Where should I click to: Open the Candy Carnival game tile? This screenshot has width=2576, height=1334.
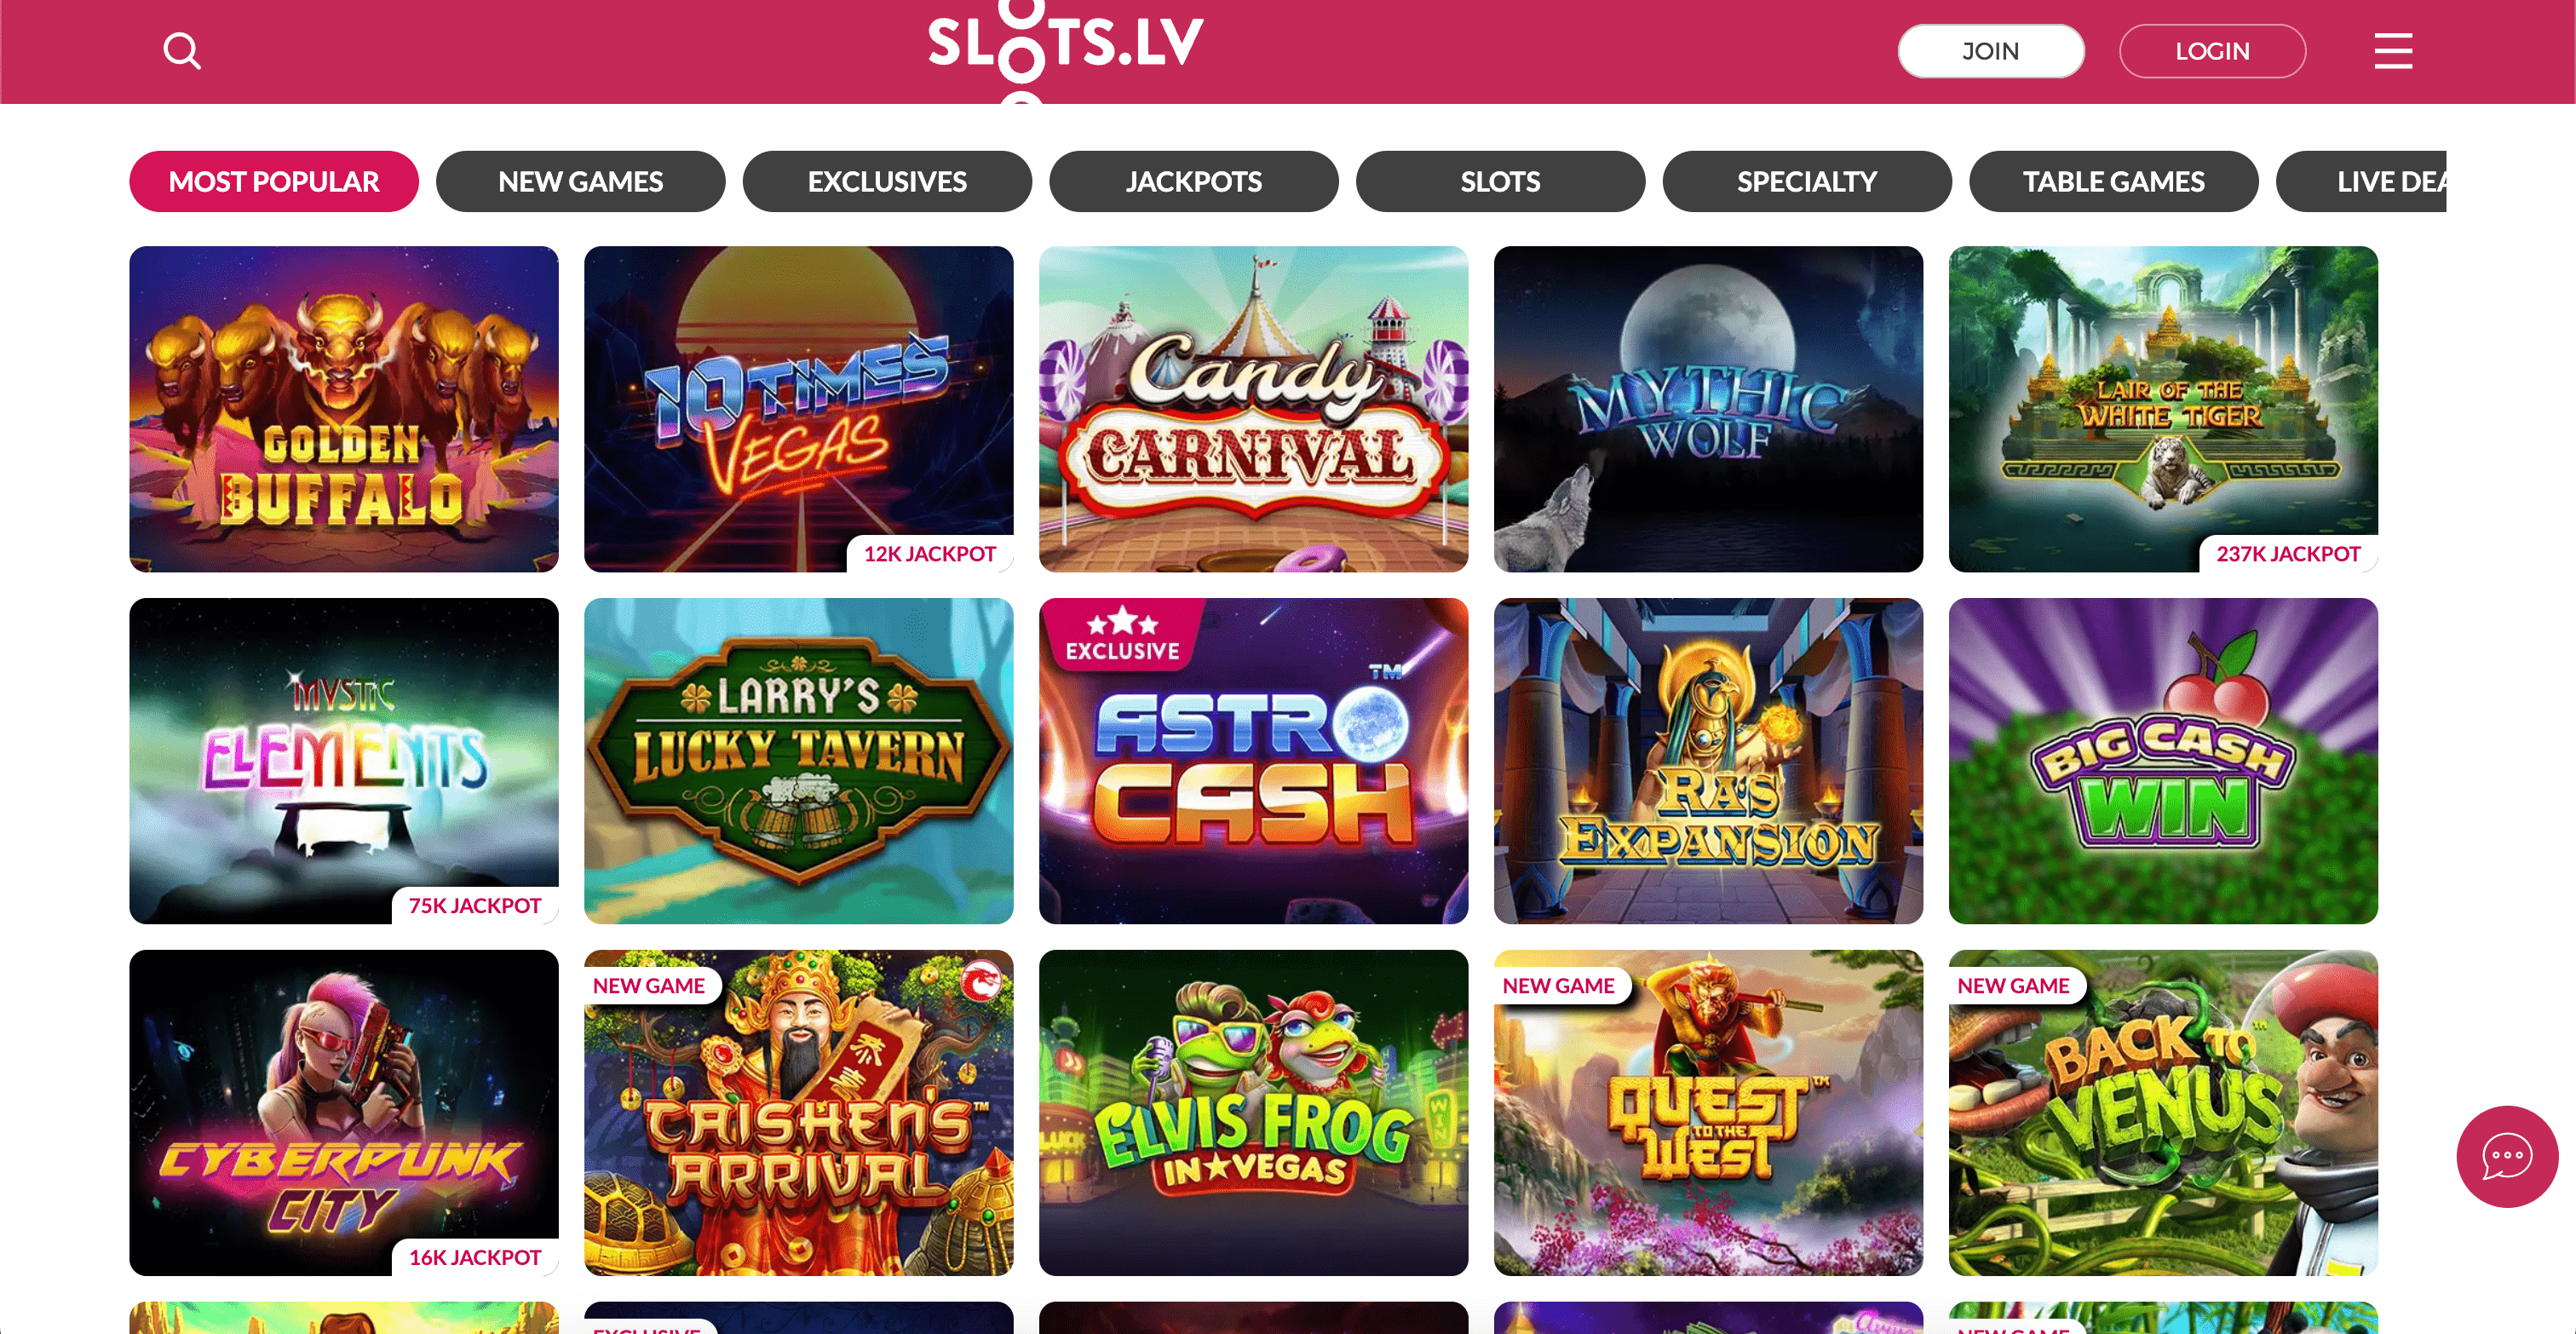(1254, 409)
